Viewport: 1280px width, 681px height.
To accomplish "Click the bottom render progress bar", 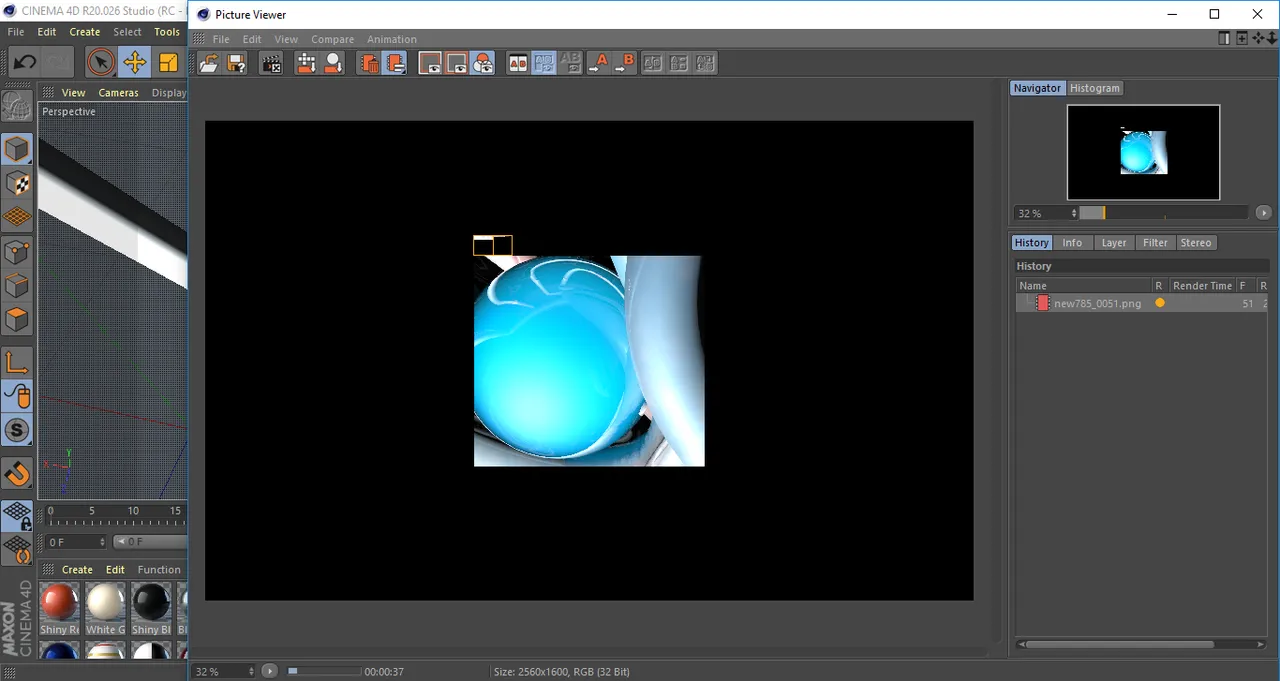I will point(323,671).
